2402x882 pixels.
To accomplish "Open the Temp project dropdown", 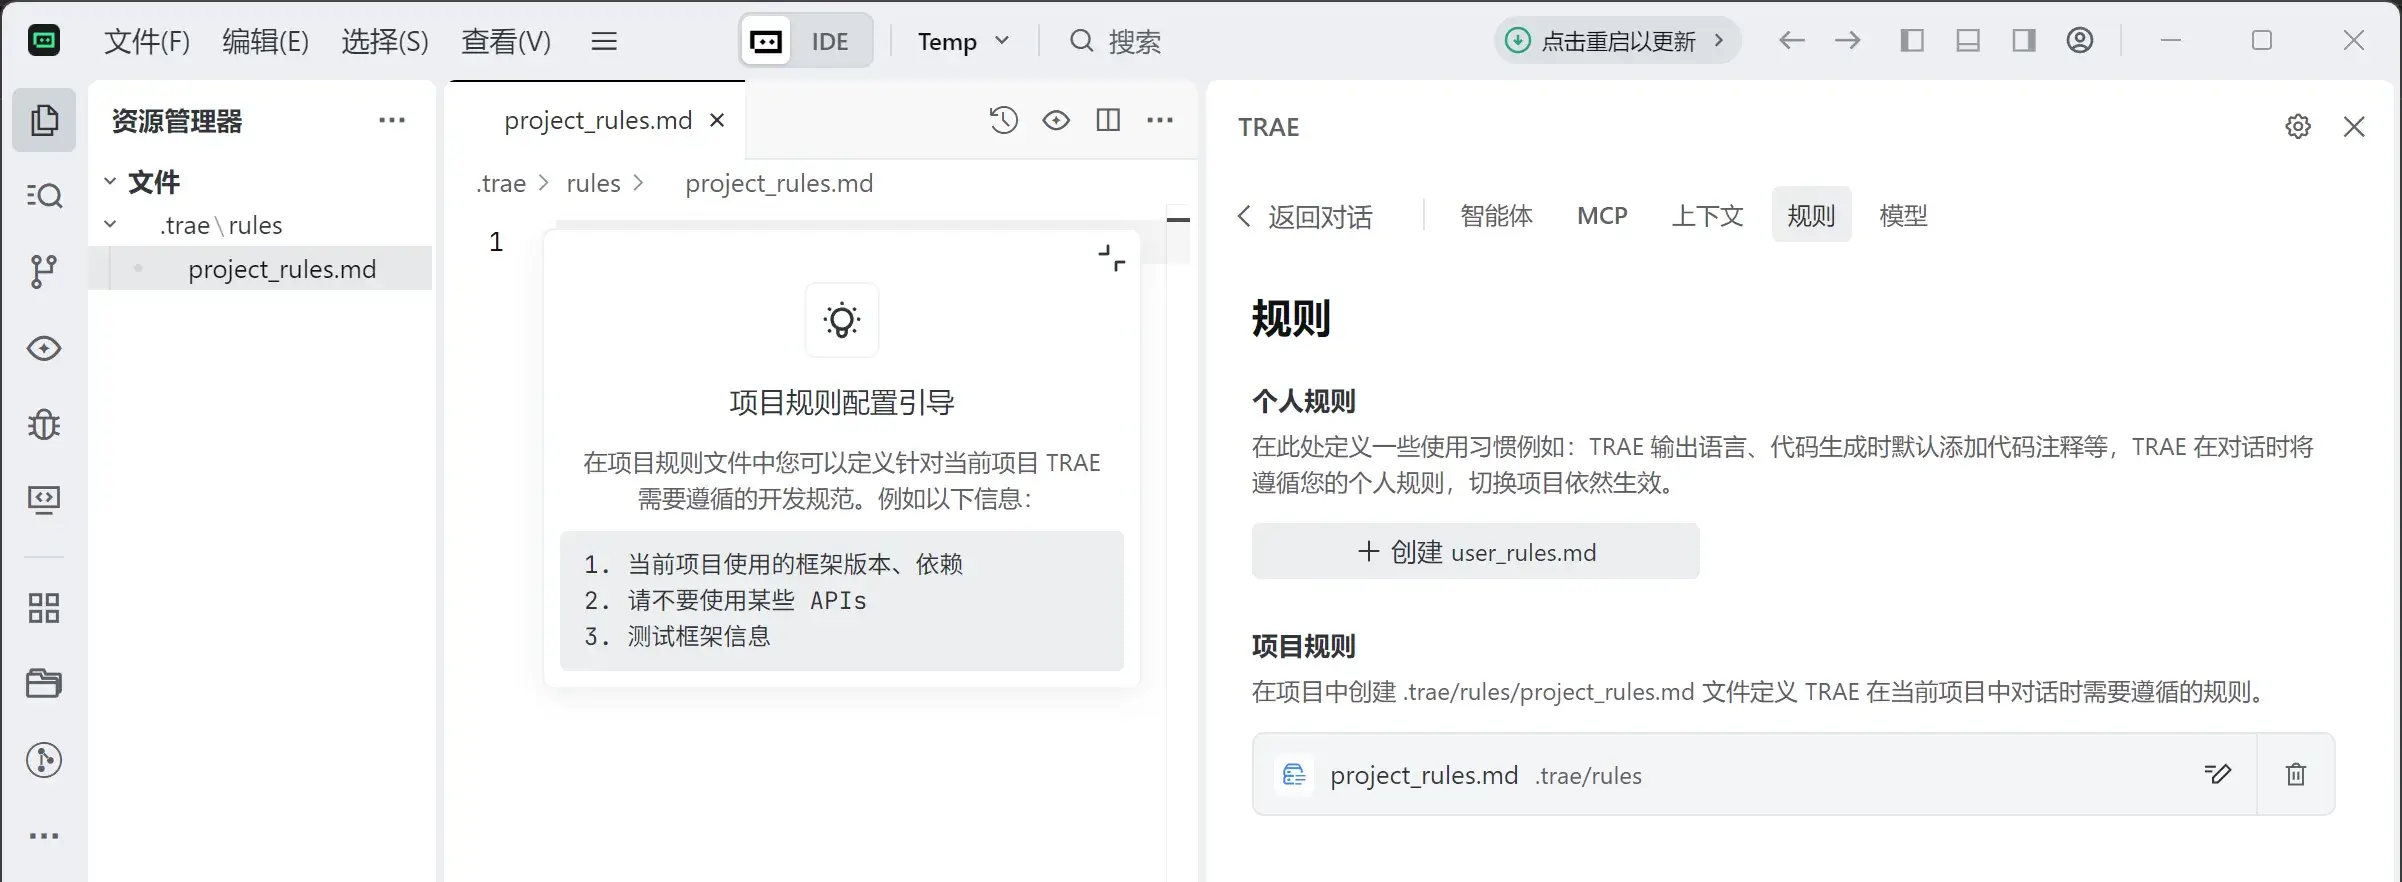I will pos(964,41).
